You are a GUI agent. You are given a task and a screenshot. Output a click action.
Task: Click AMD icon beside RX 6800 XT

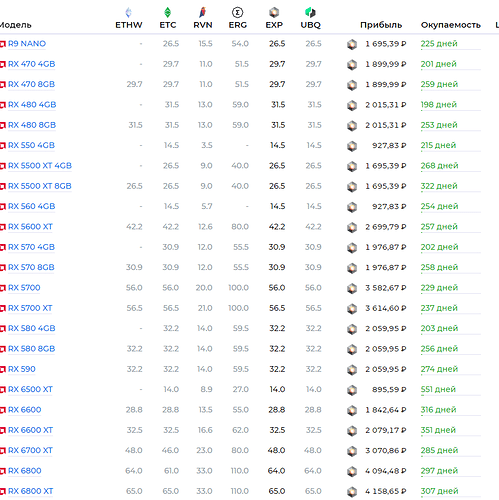tap(3, 491)
